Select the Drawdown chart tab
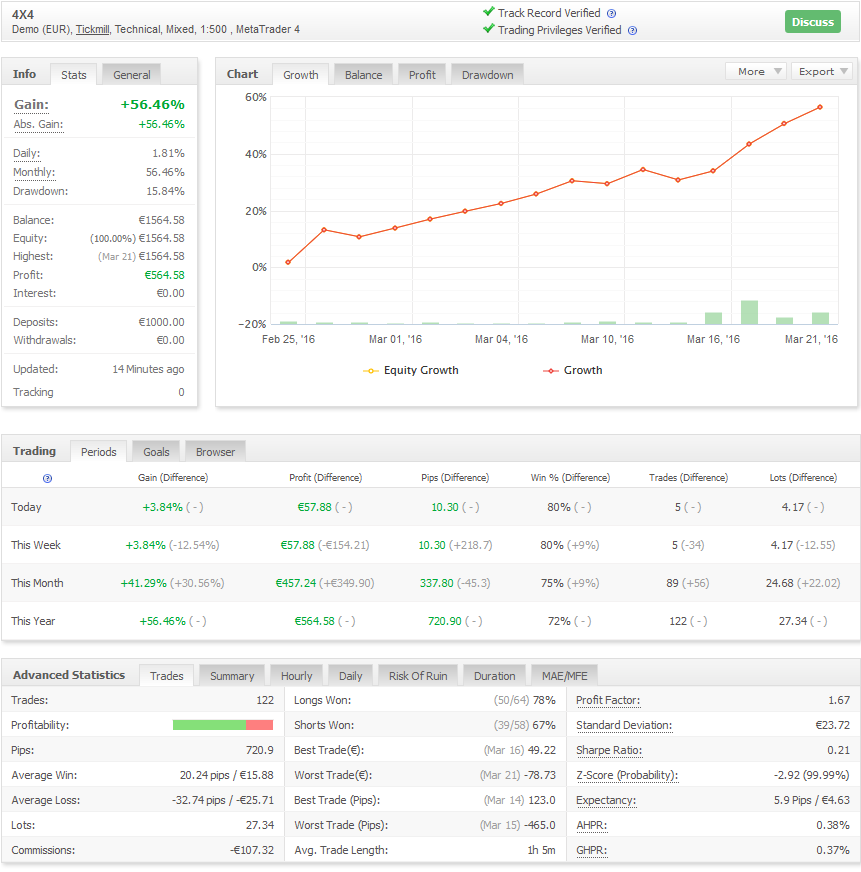This screenshot has width=861, height=872. [487, 75]
